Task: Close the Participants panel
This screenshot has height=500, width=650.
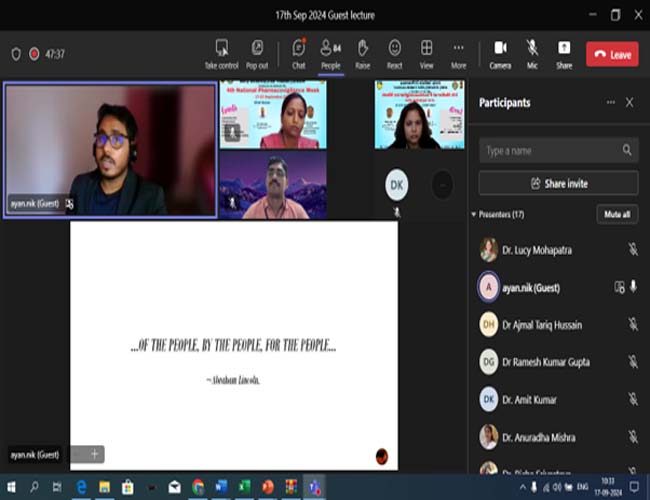Action: pos(629,102)
